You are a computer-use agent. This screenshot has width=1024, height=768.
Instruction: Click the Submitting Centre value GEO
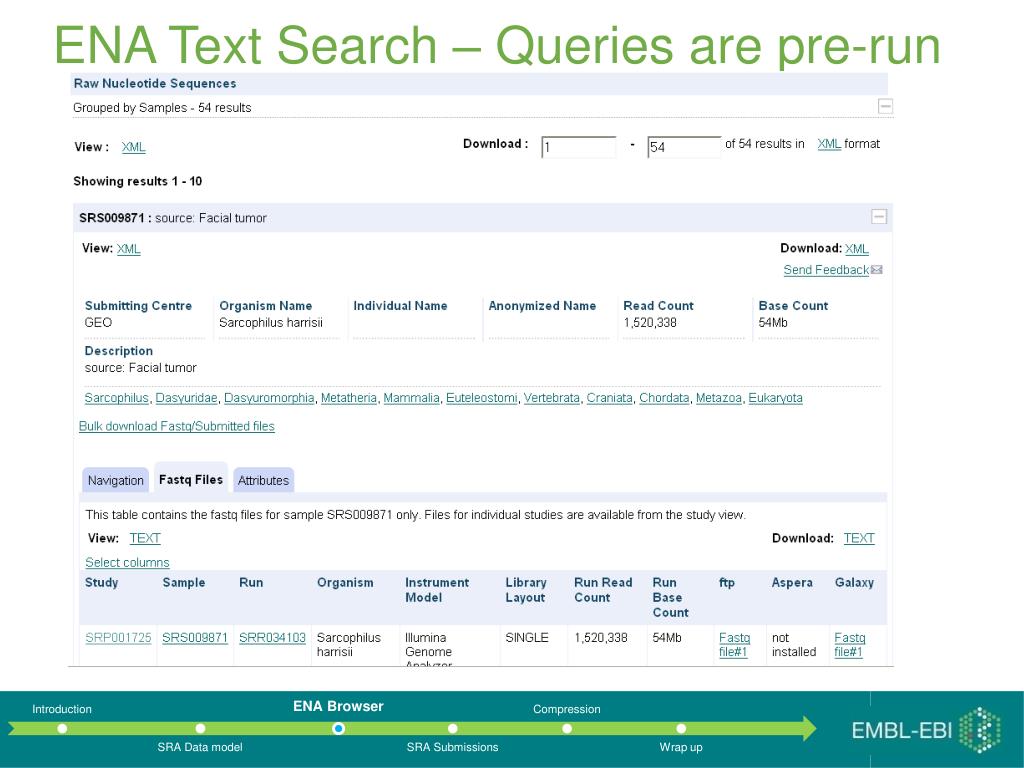(x=98, y=323)
